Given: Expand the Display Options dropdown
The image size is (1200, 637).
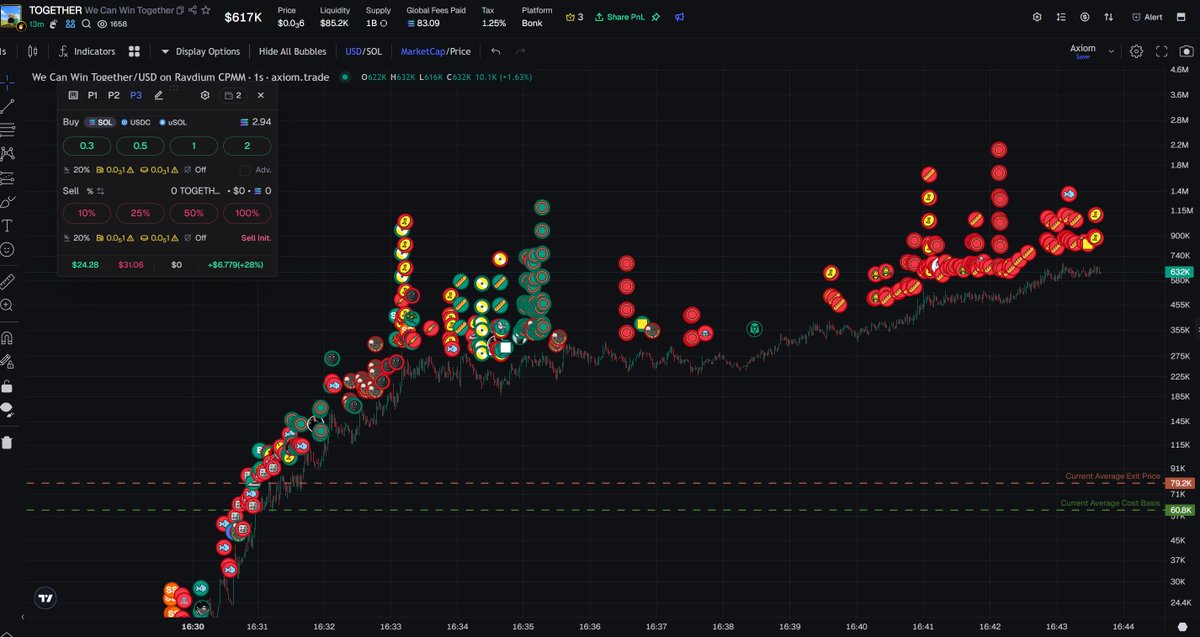Looking at the screenshot, I should click(201, 51).
